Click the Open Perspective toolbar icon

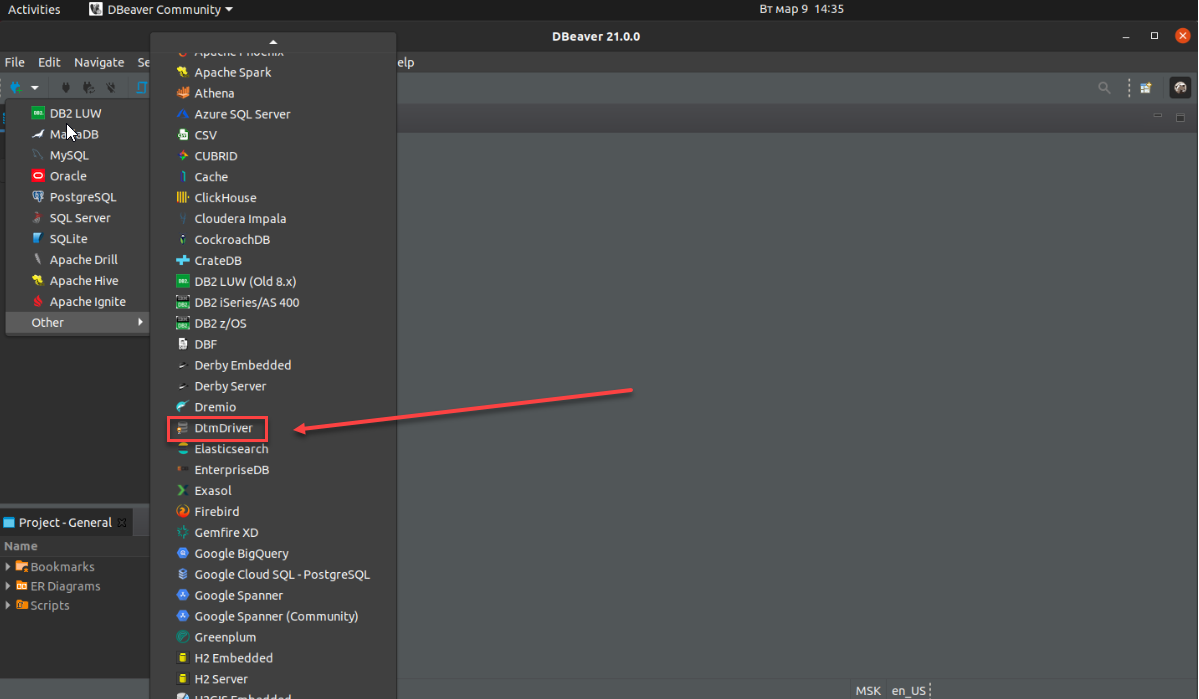[x=1146, y=88]
